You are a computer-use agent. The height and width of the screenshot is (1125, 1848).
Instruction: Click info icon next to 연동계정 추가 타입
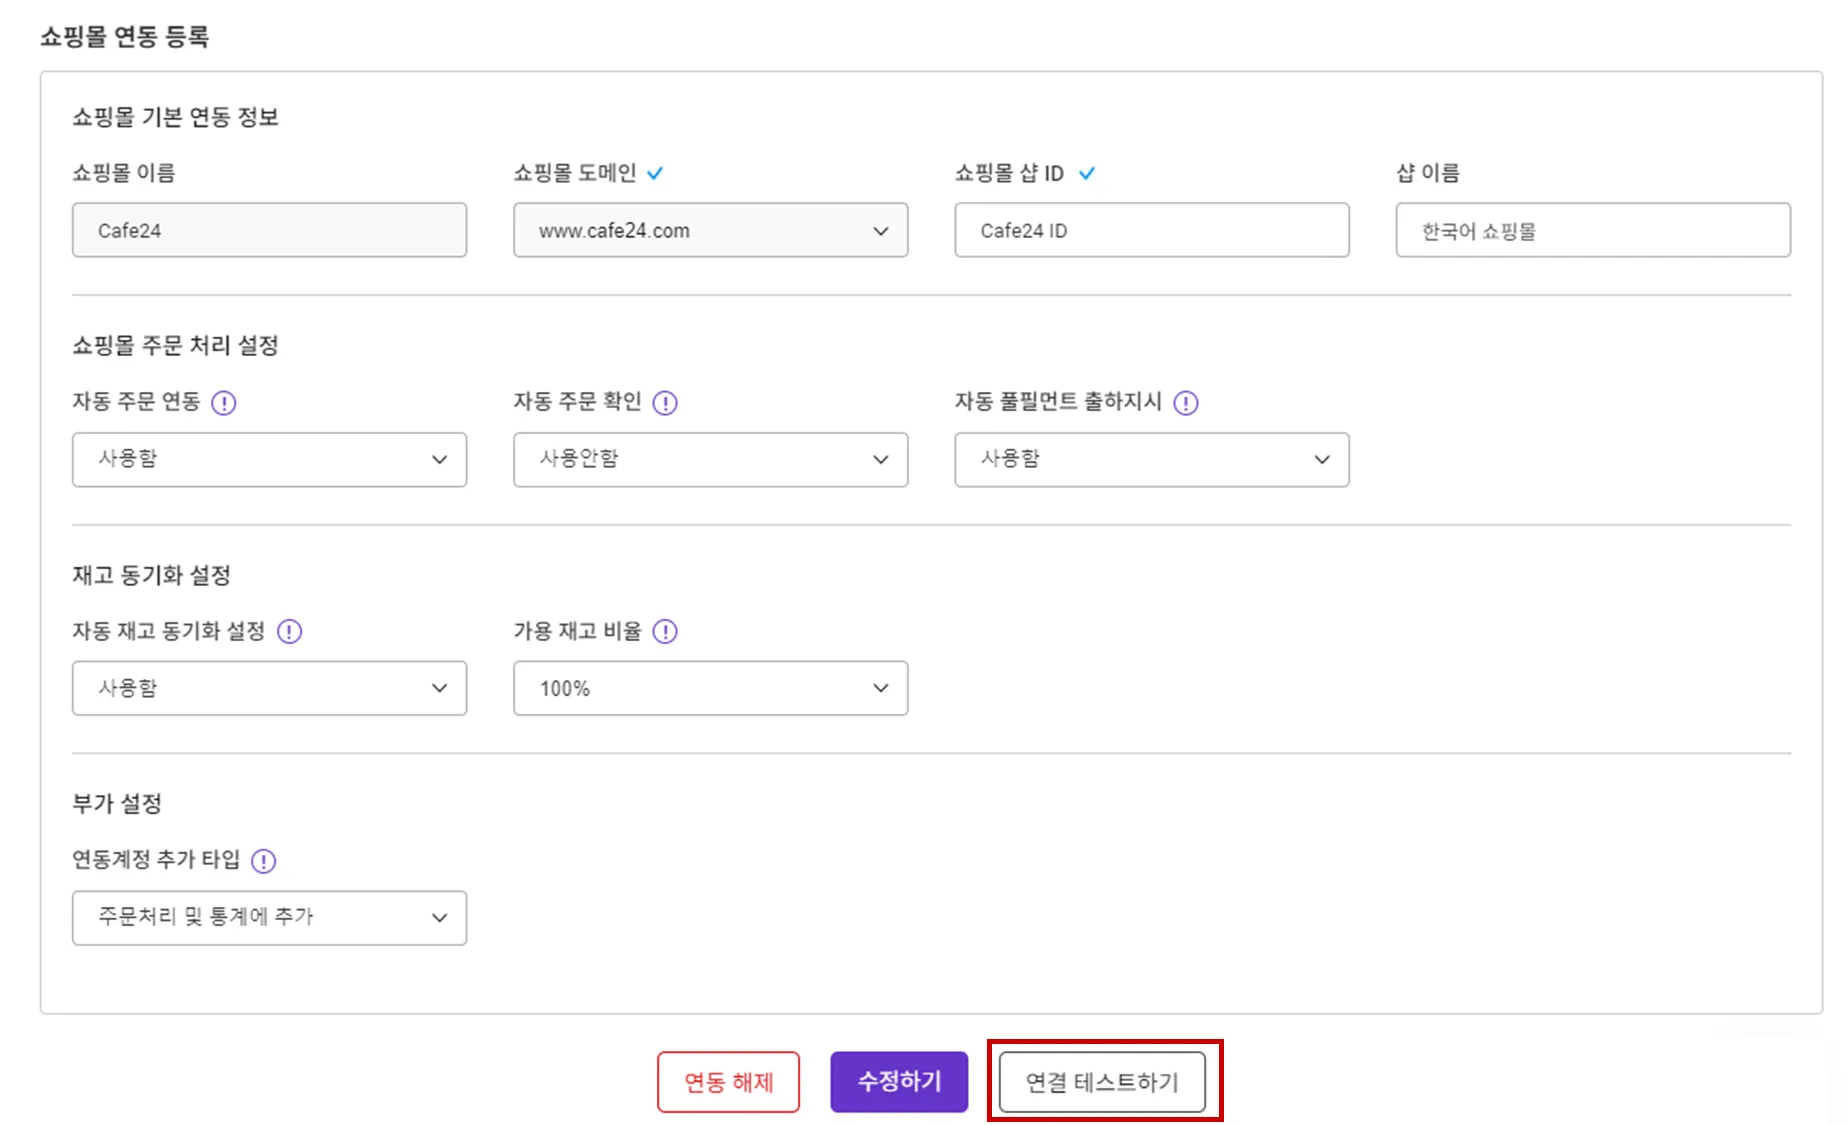click(263, 861)
